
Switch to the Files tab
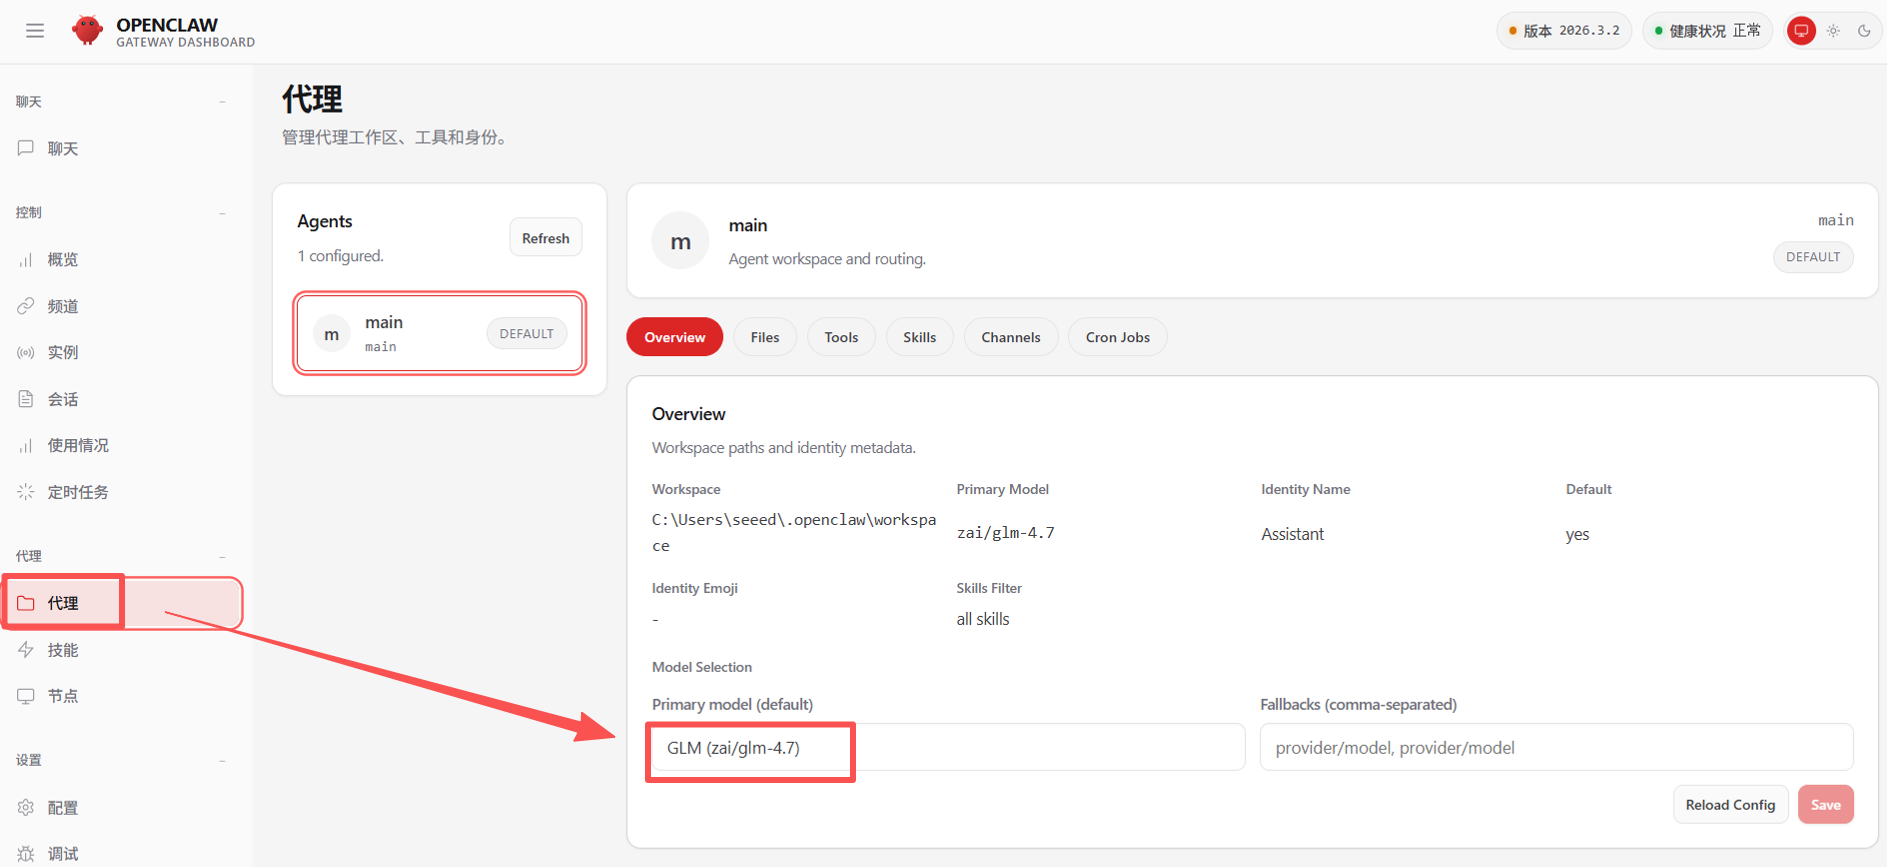764,337
